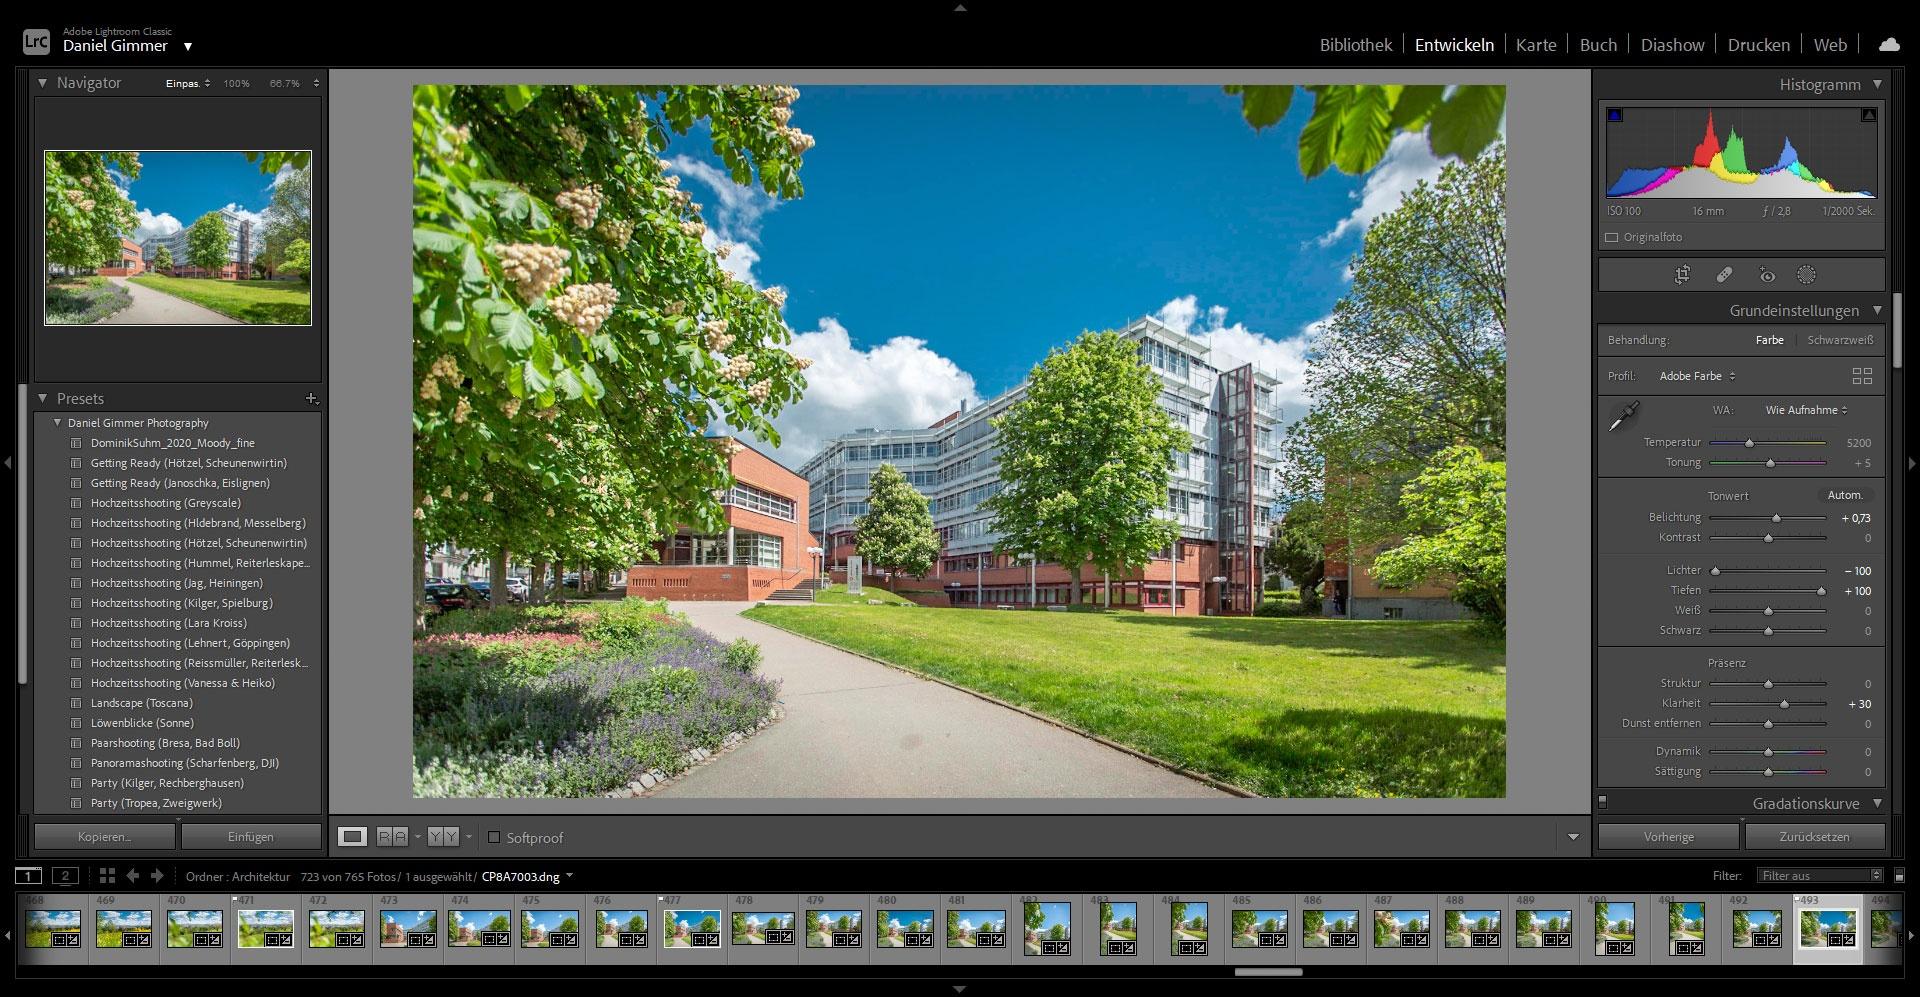Image resolution: width=1920 pixels, height=997 pixels.
Task: Switch to the Web module
Action: point(1830,45)
